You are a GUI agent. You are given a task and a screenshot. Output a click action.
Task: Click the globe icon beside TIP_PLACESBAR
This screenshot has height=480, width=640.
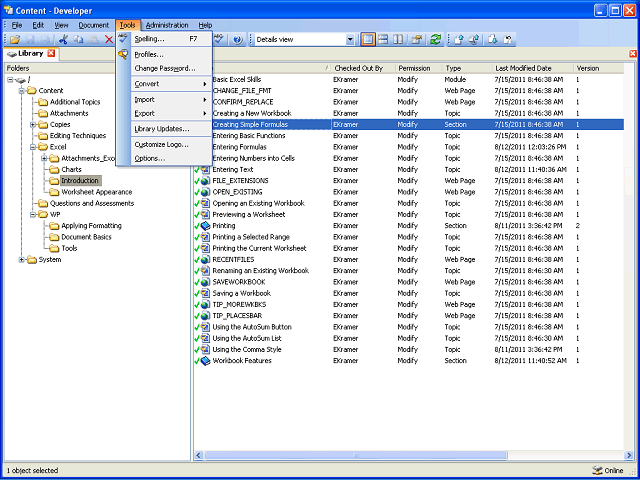point(205,316)
